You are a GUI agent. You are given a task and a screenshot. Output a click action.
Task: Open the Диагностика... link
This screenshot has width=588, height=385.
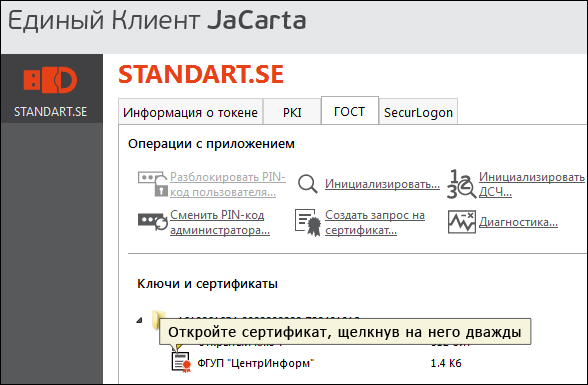518,222
